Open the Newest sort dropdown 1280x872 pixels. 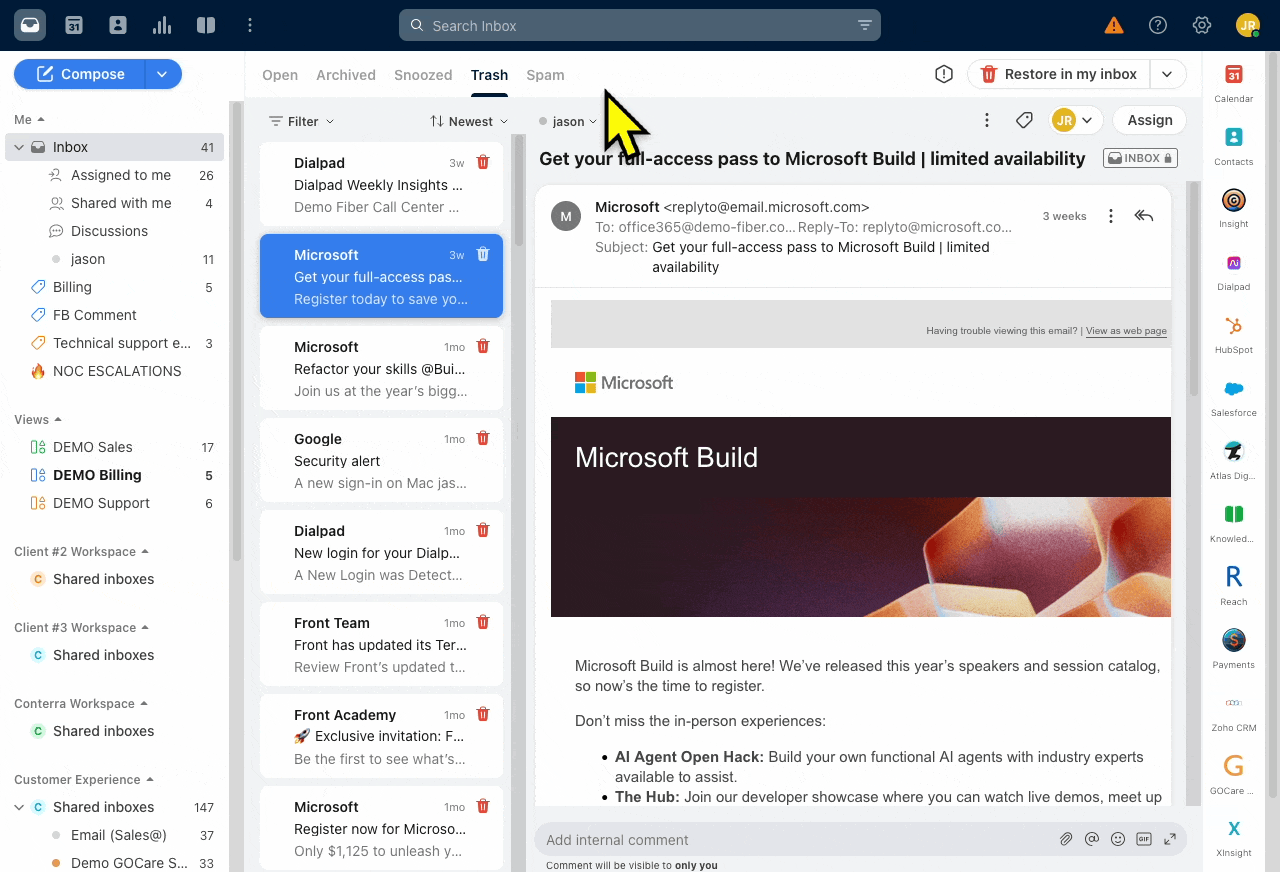469,121
